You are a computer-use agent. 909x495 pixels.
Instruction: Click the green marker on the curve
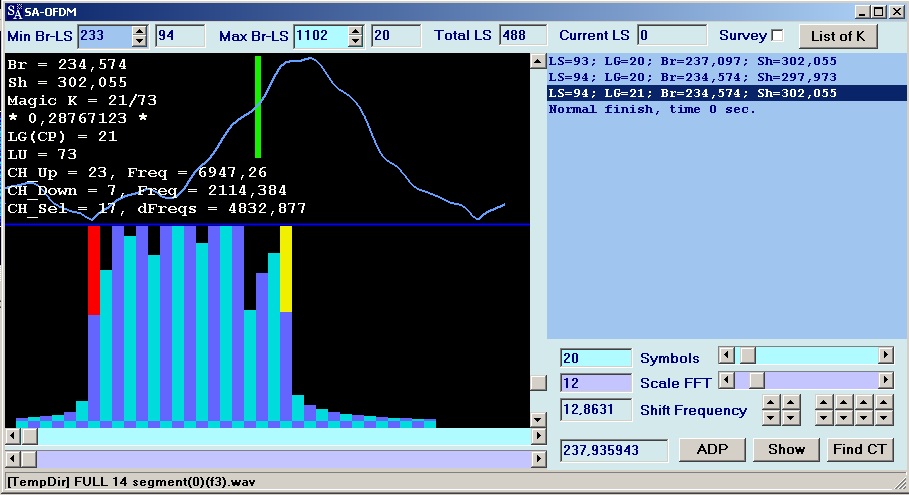[x=258, y=107]
